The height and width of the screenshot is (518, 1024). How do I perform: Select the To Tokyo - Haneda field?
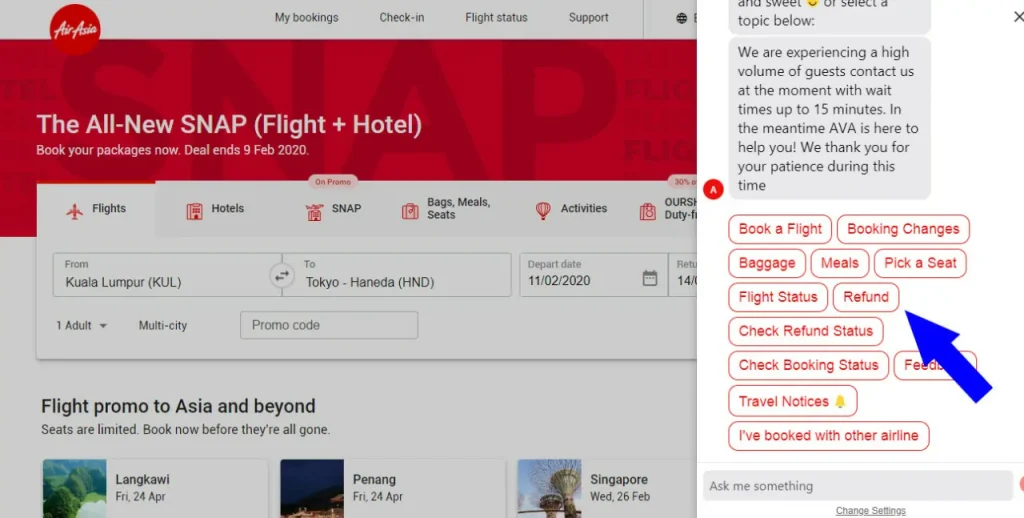[397, 275]
